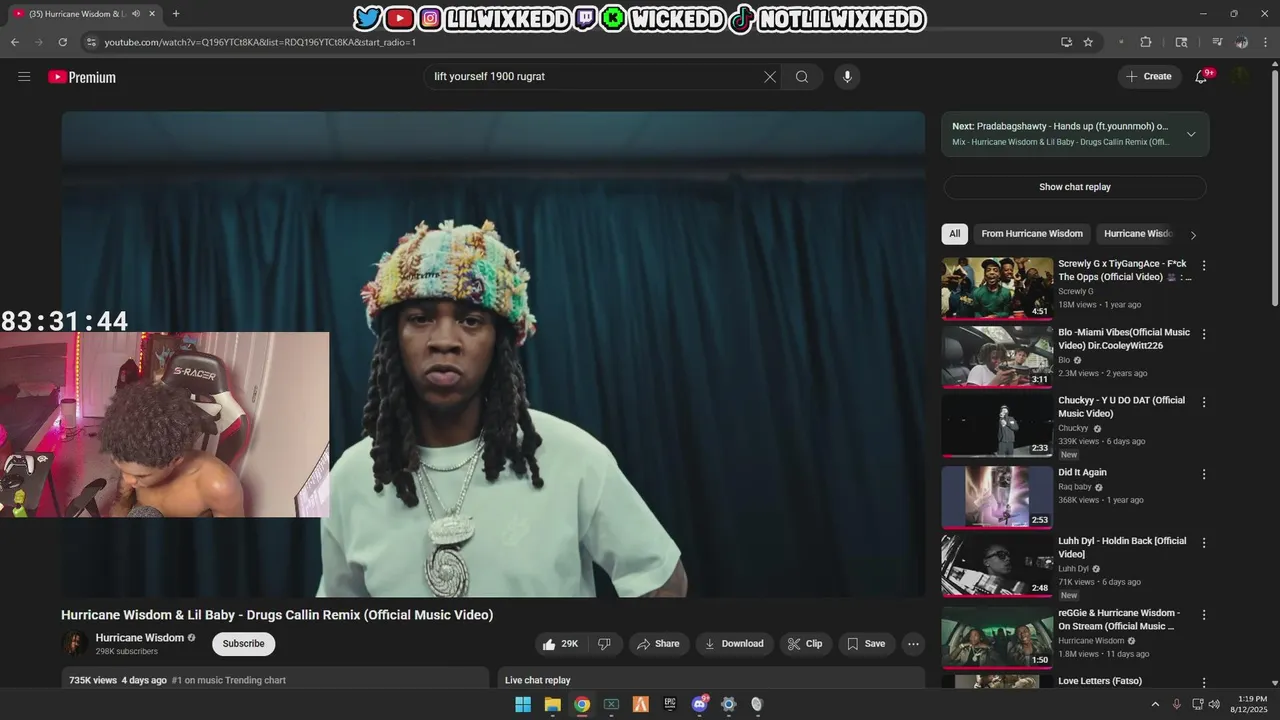Open the YouTube hamburger guide menu

coord(24,77)
